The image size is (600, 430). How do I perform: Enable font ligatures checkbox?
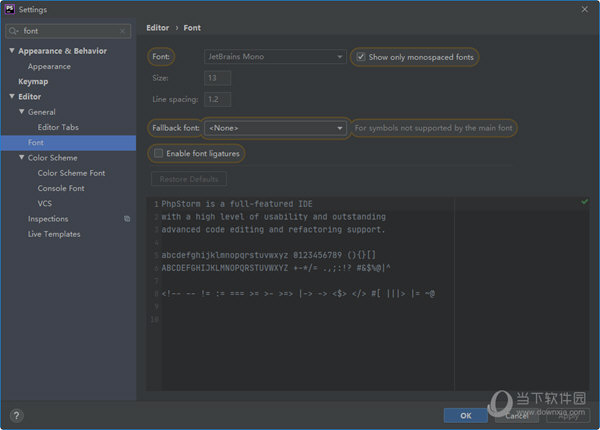coord(158,153)
